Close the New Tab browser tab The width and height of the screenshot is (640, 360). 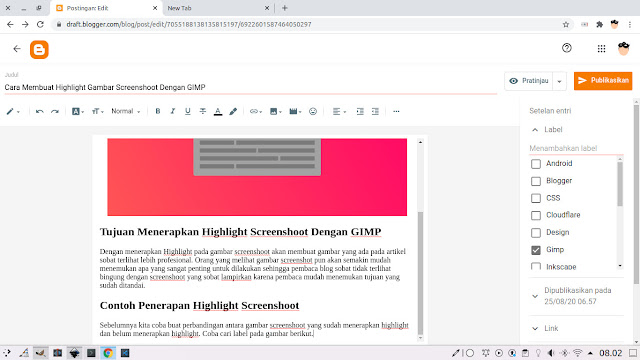pyautogui.click(x=267, y=8)
